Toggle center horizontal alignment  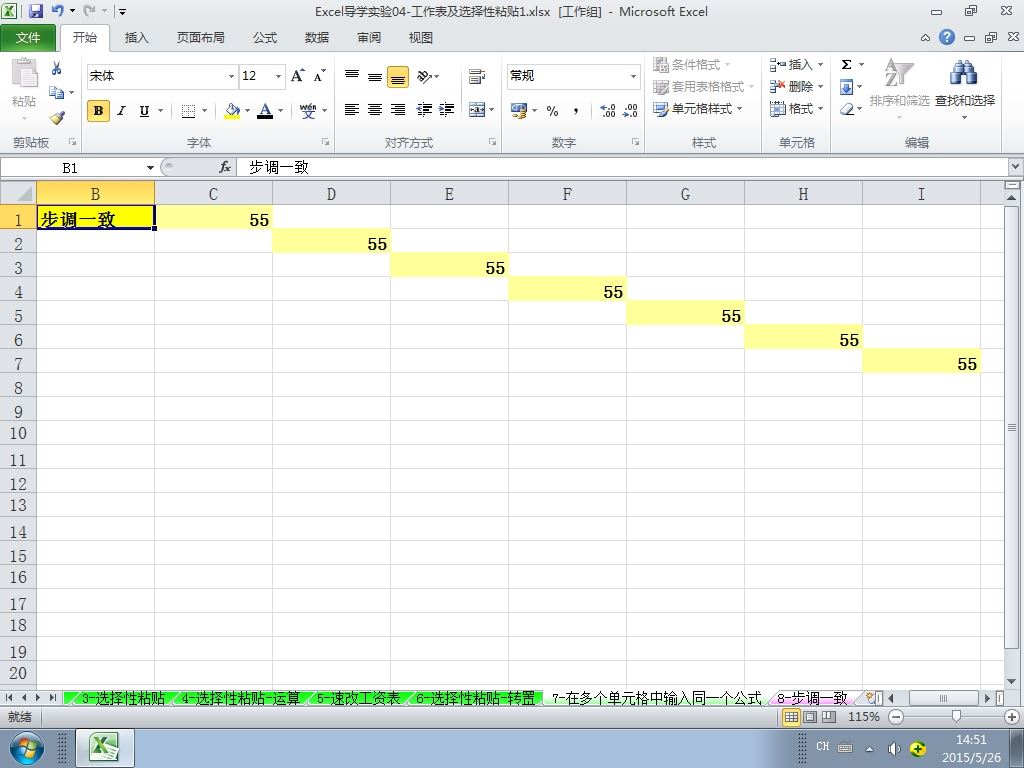[375, 110]
